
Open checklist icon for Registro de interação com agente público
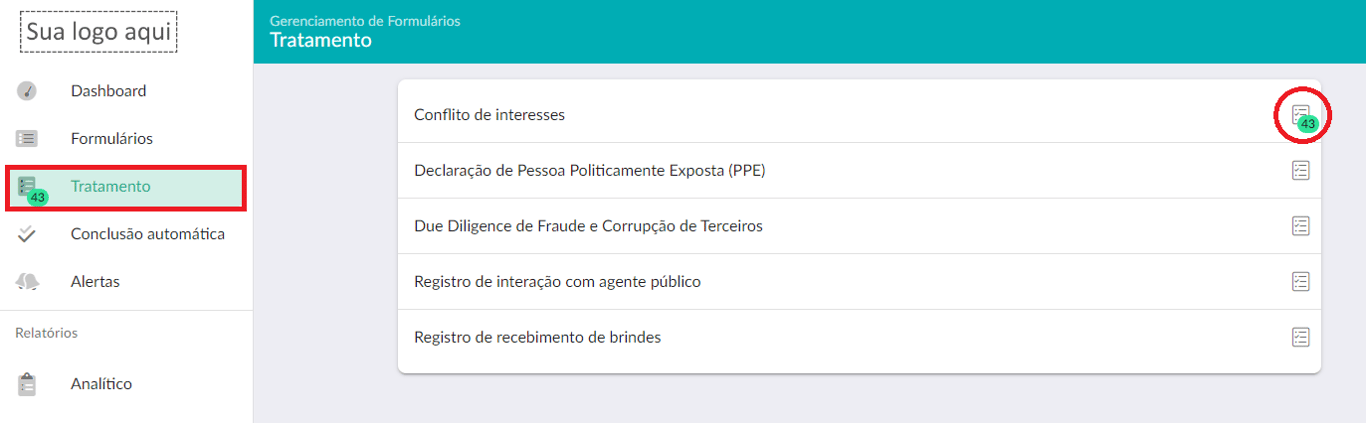1300,282
